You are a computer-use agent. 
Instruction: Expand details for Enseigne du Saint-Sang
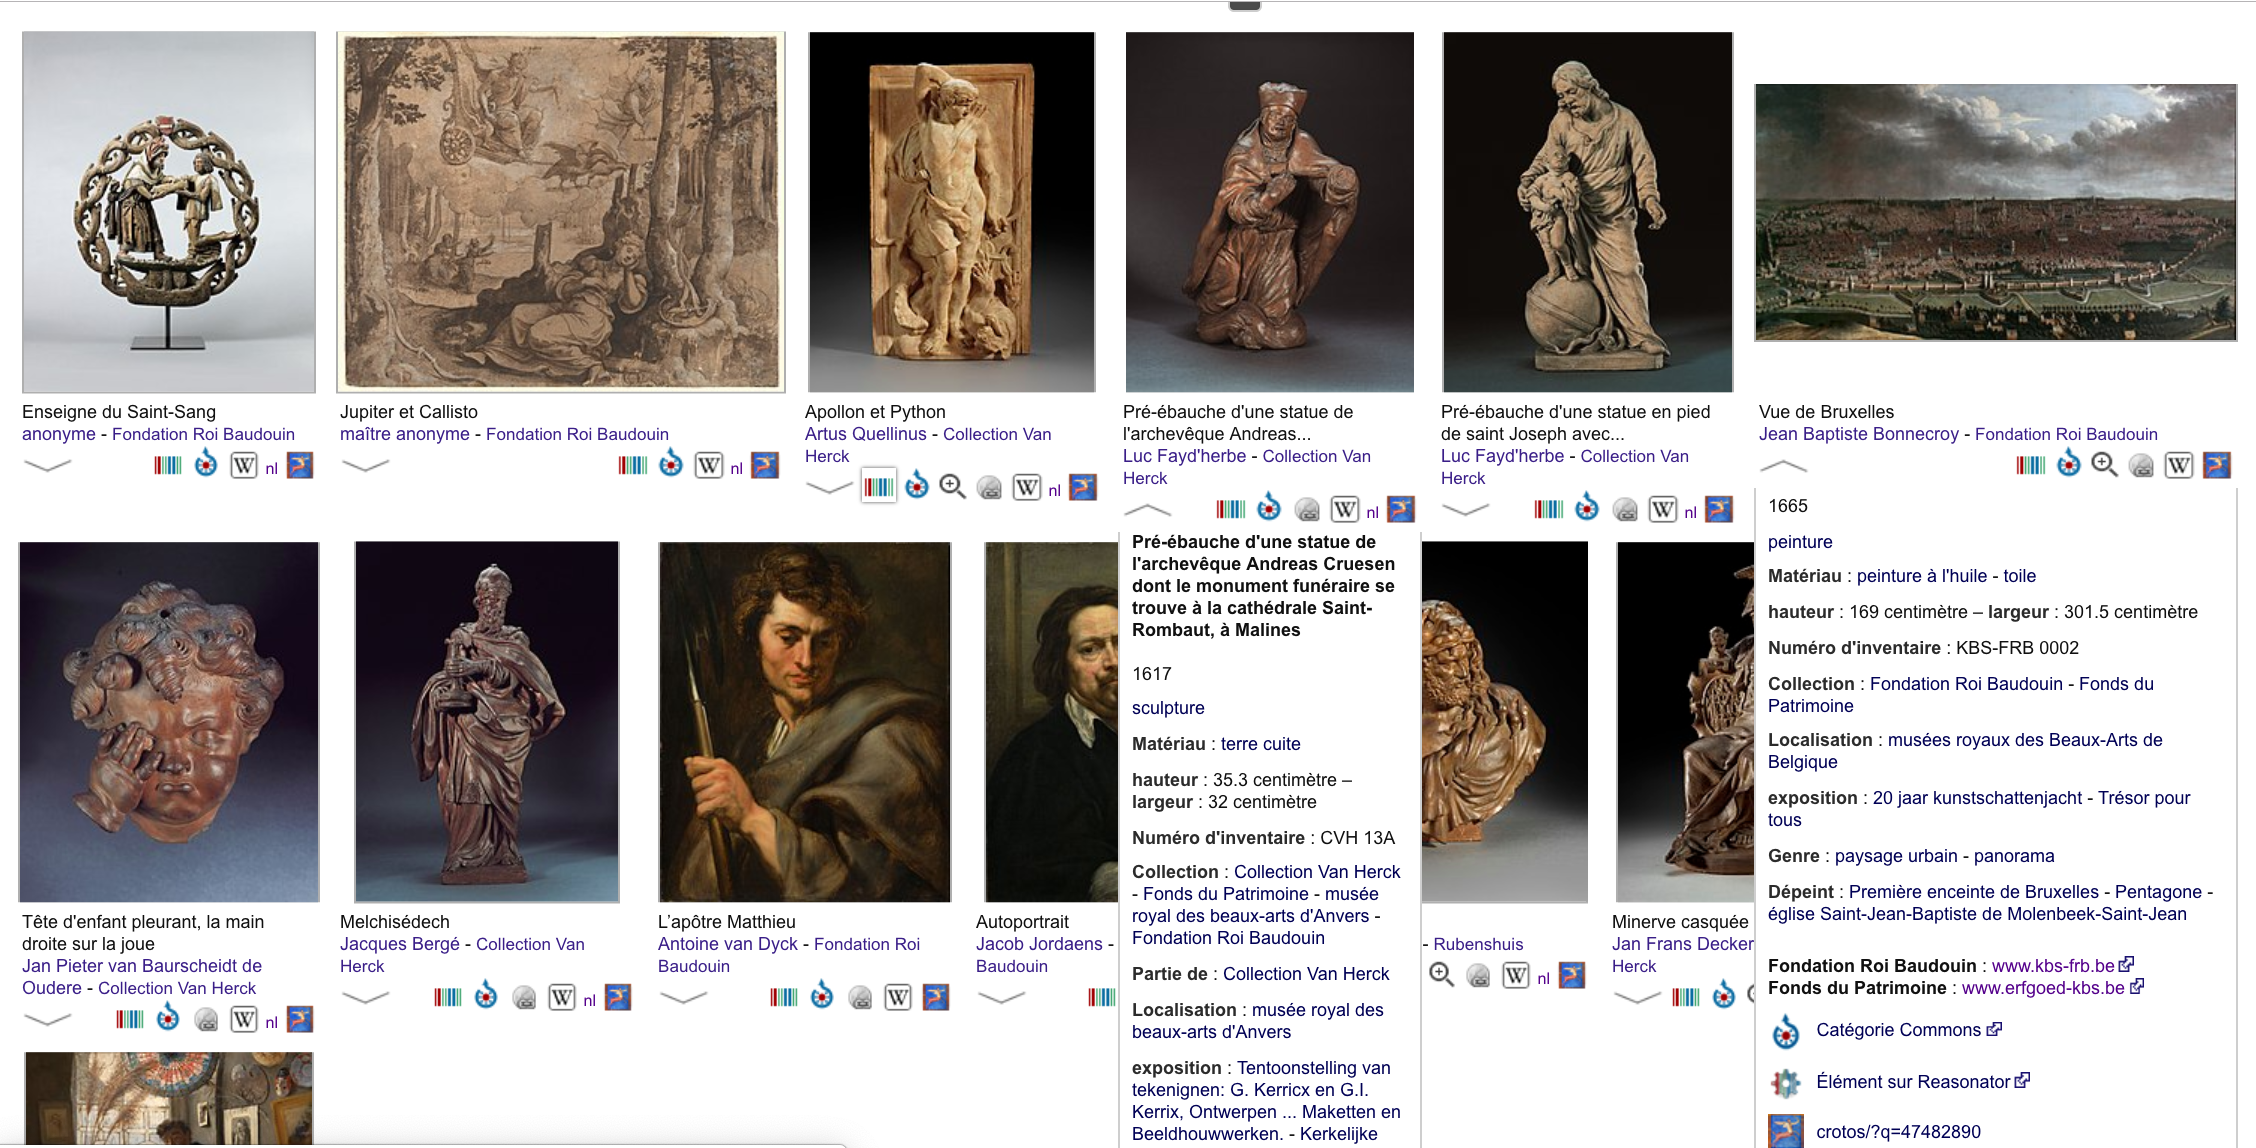coord(47,465)
